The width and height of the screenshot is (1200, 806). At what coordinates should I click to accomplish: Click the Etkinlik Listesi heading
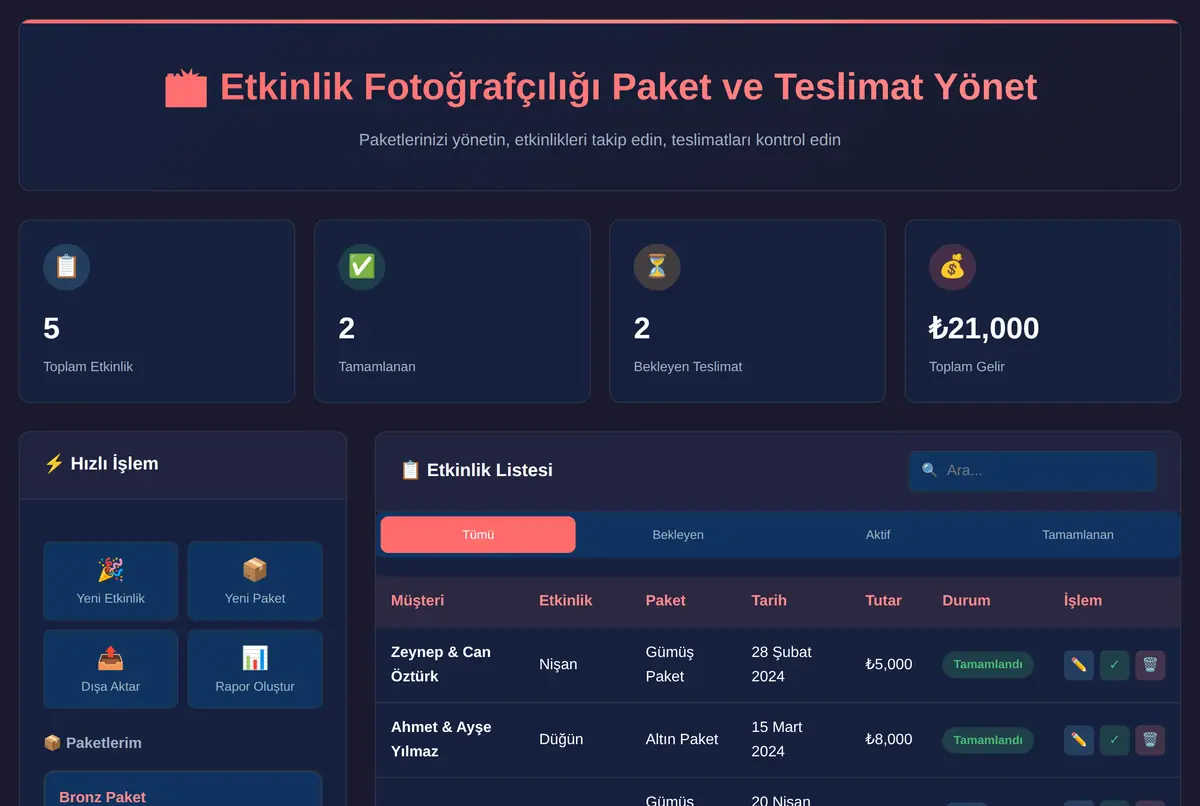490,470
